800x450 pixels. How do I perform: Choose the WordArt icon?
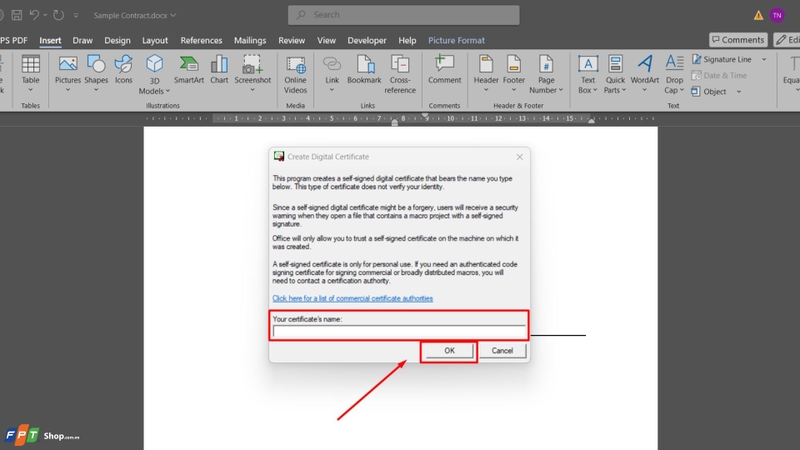click(x=644, y=74)
